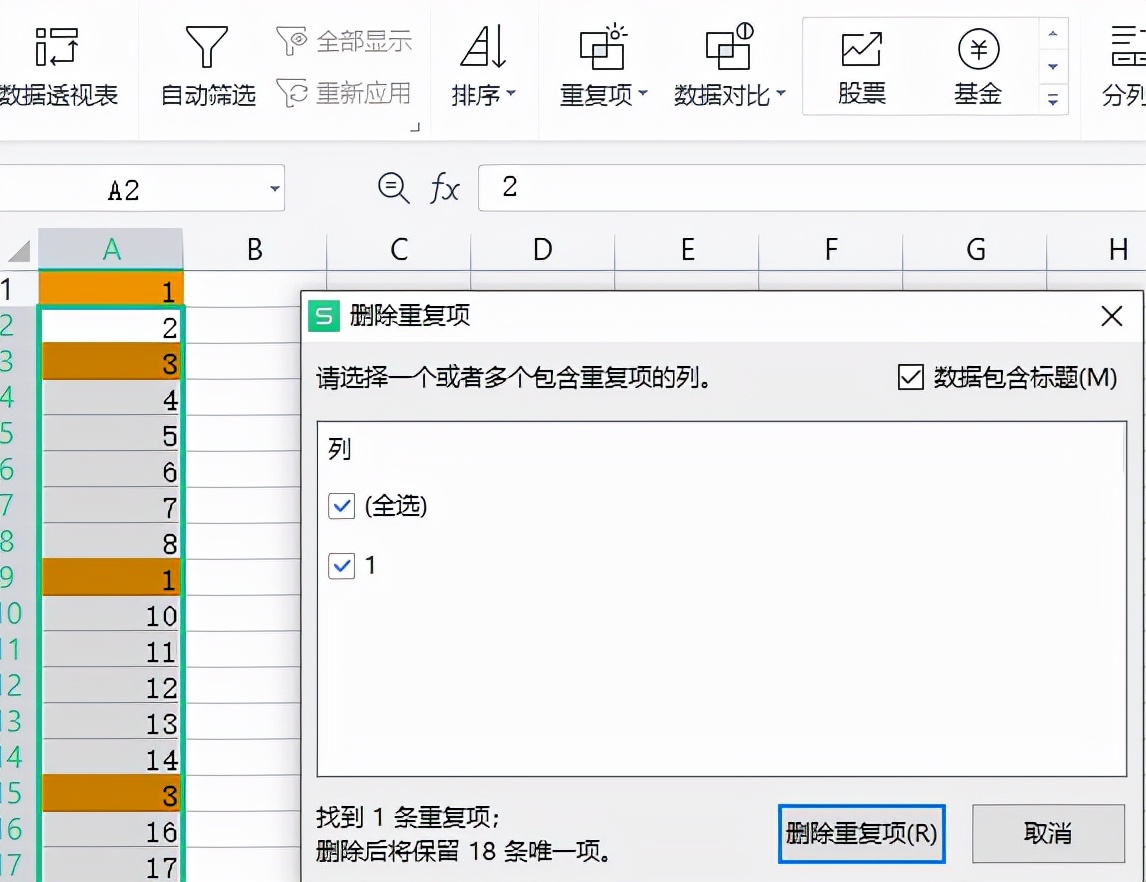Click the 全部显示 show all option
This screenshot has width=1146, height=882.
[344, 41]
